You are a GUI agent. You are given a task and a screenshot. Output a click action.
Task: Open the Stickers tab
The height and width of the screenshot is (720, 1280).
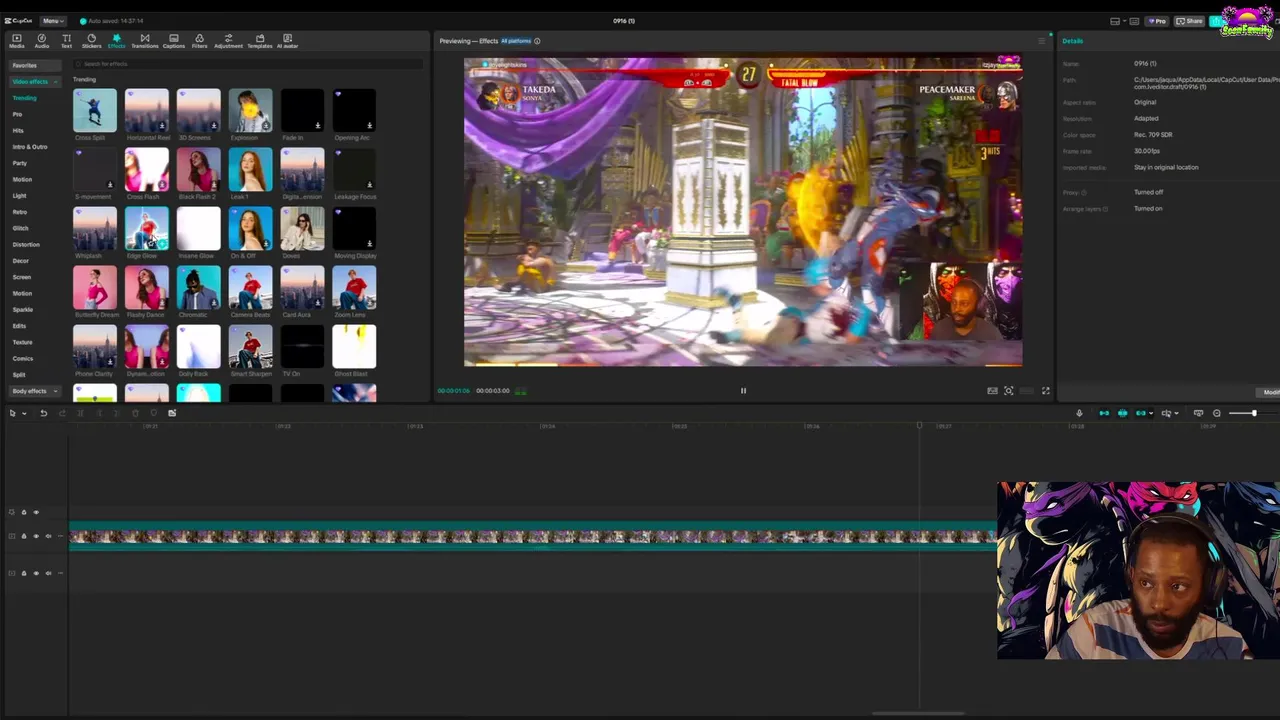[x=91, y=41]
